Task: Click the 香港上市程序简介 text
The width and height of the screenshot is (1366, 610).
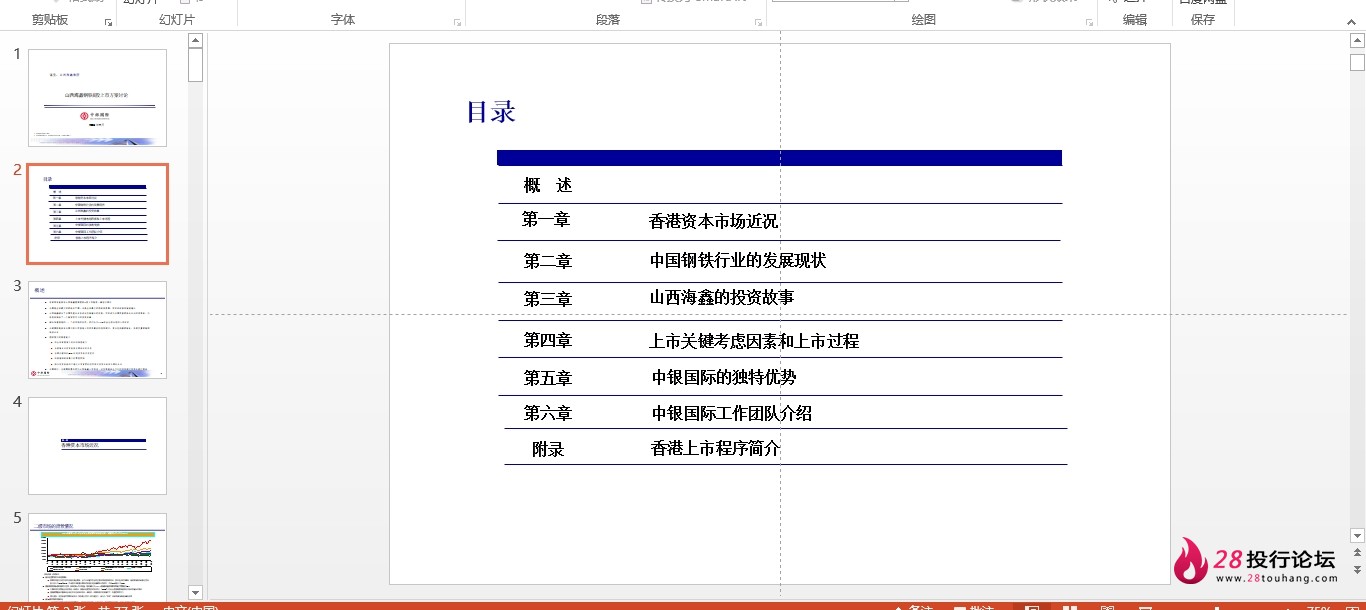Action: (715, 449)
